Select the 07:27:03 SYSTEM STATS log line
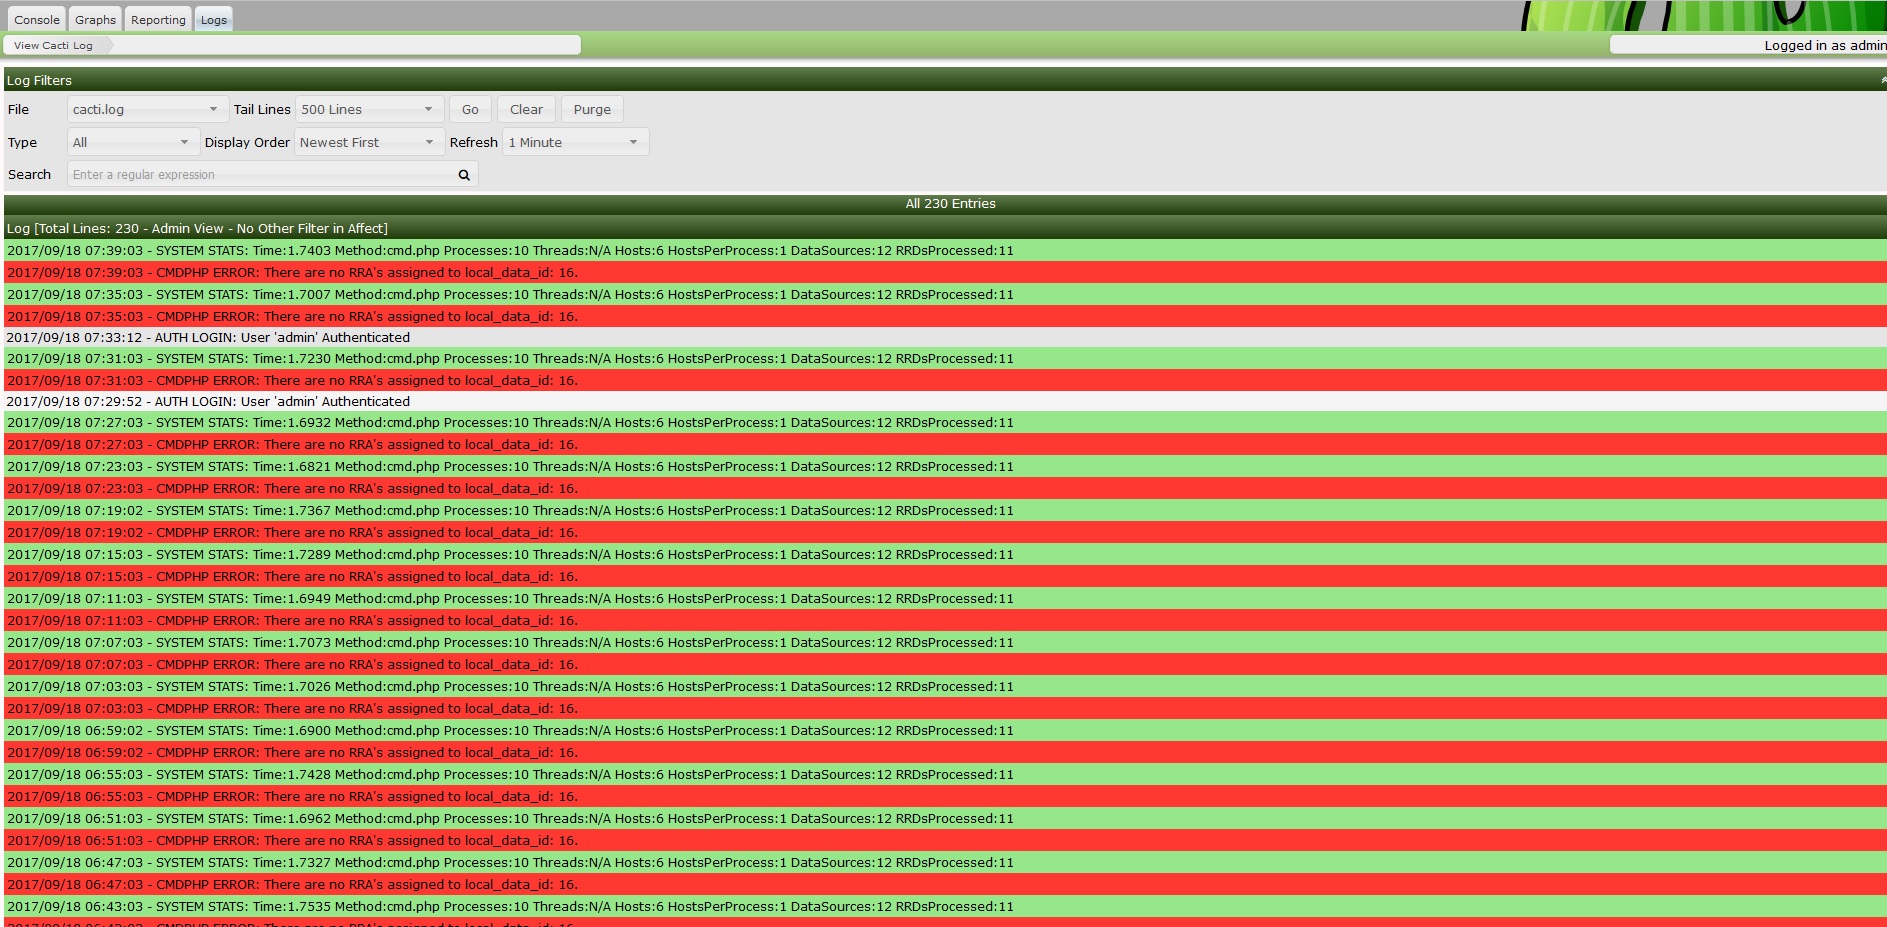Image resolution: width=1887 pixels, height=927 pixels. click(x=945, y=422)
